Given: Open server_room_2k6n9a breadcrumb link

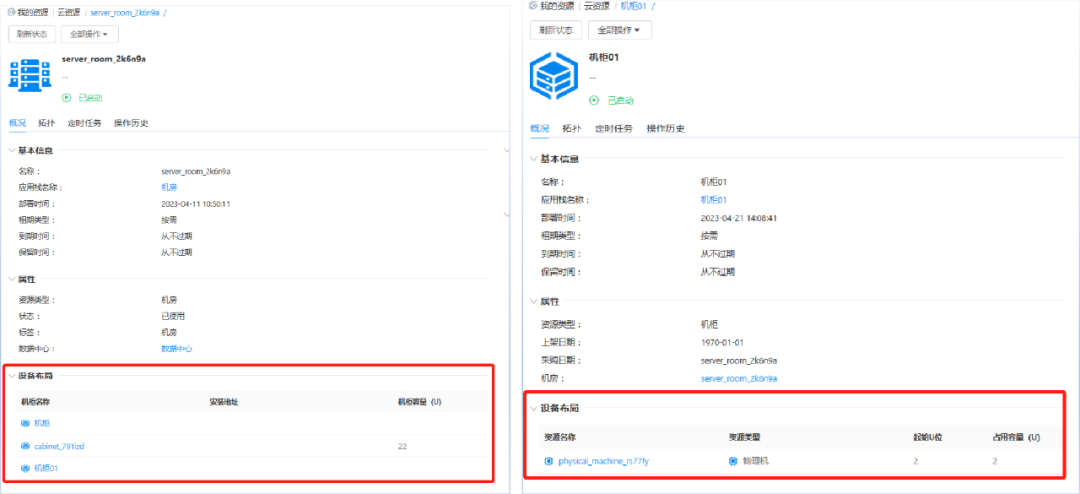Looking at the screenshot, I should (x=124, y=12).
